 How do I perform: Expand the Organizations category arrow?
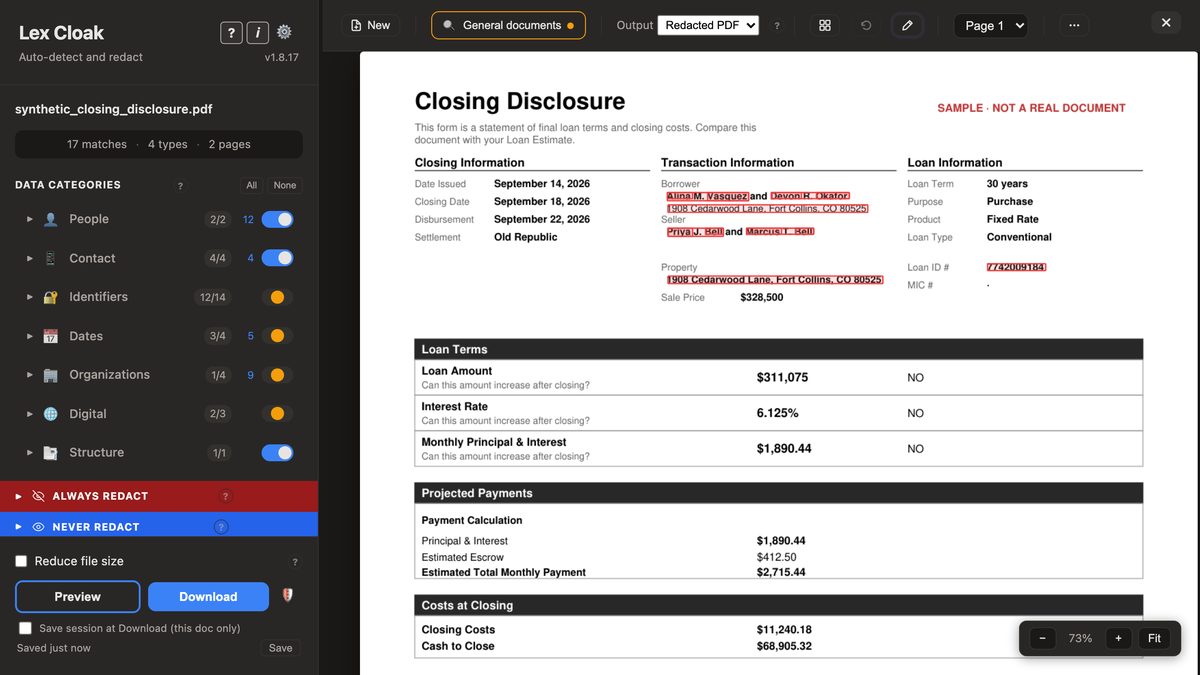[x=30, y=375]
